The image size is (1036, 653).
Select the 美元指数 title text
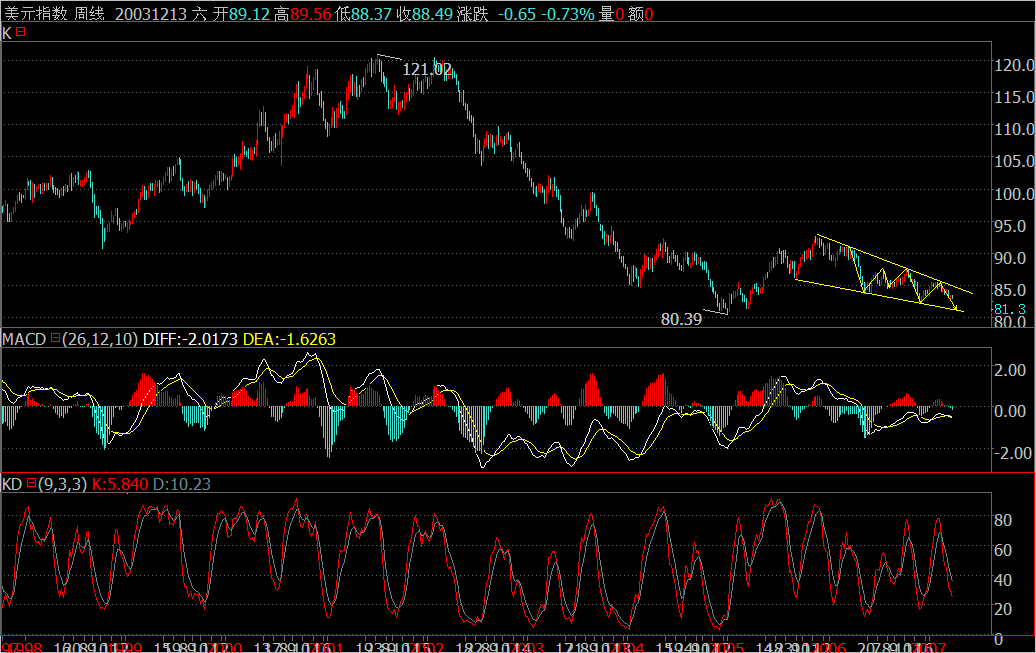[x=36, y=14]
